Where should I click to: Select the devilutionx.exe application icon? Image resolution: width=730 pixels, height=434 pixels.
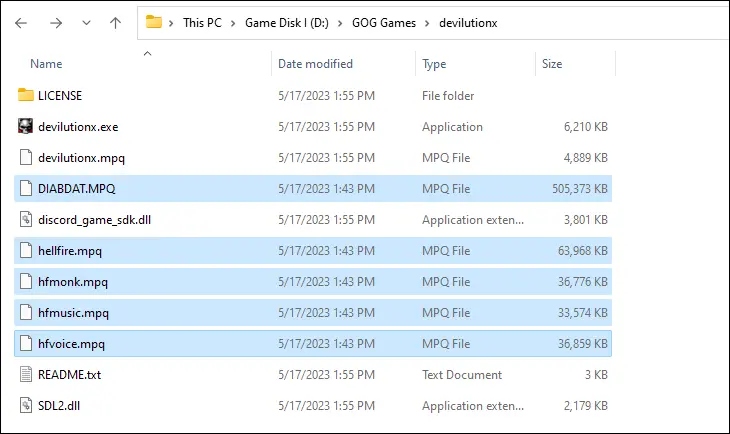point(26,126)
